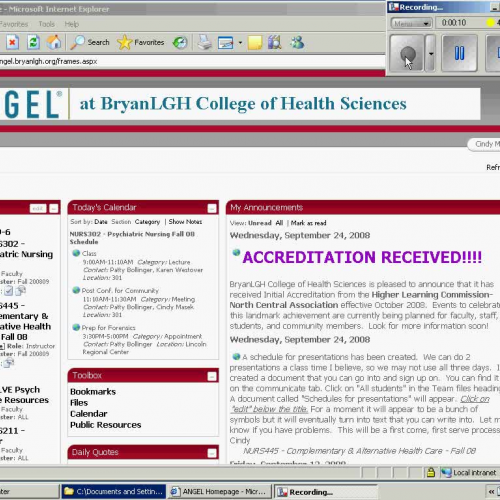The width and height of the screenshot is (500, 500).
Task: Click globe icon beside Accreditation announcement
Action: click(236, 252)
